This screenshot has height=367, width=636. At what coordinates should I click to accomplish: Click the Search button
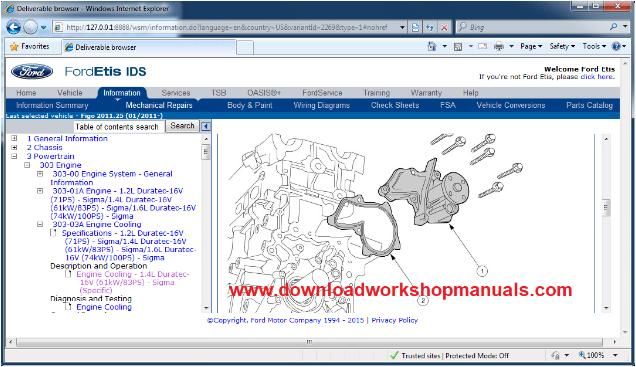pos(182,126)
